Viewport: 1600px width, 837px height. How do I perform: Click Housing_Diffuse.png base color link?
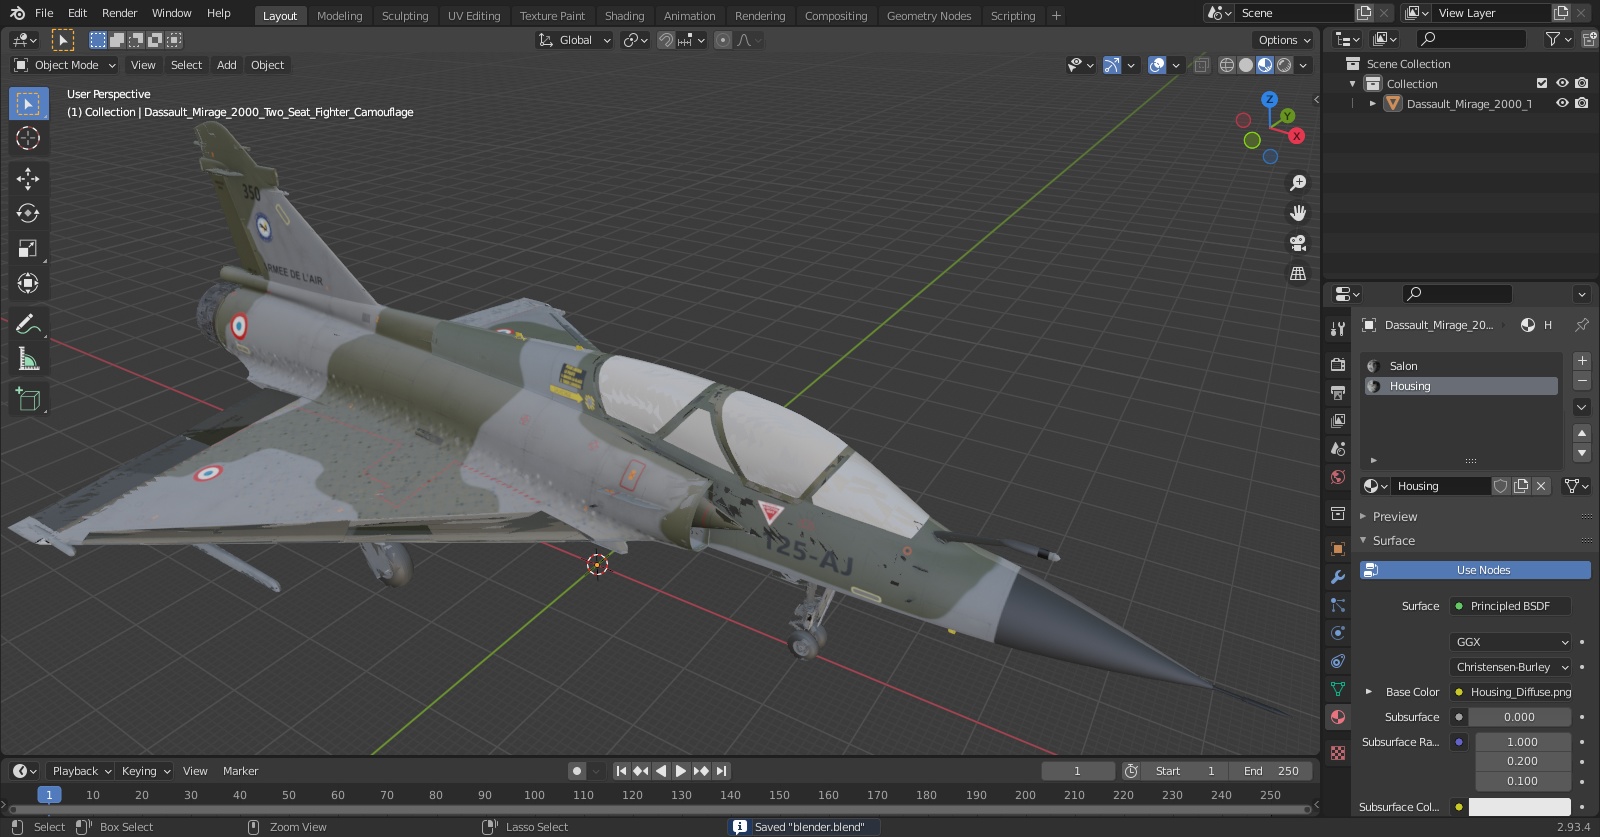pyautogui.click(x=1511, y=692)
